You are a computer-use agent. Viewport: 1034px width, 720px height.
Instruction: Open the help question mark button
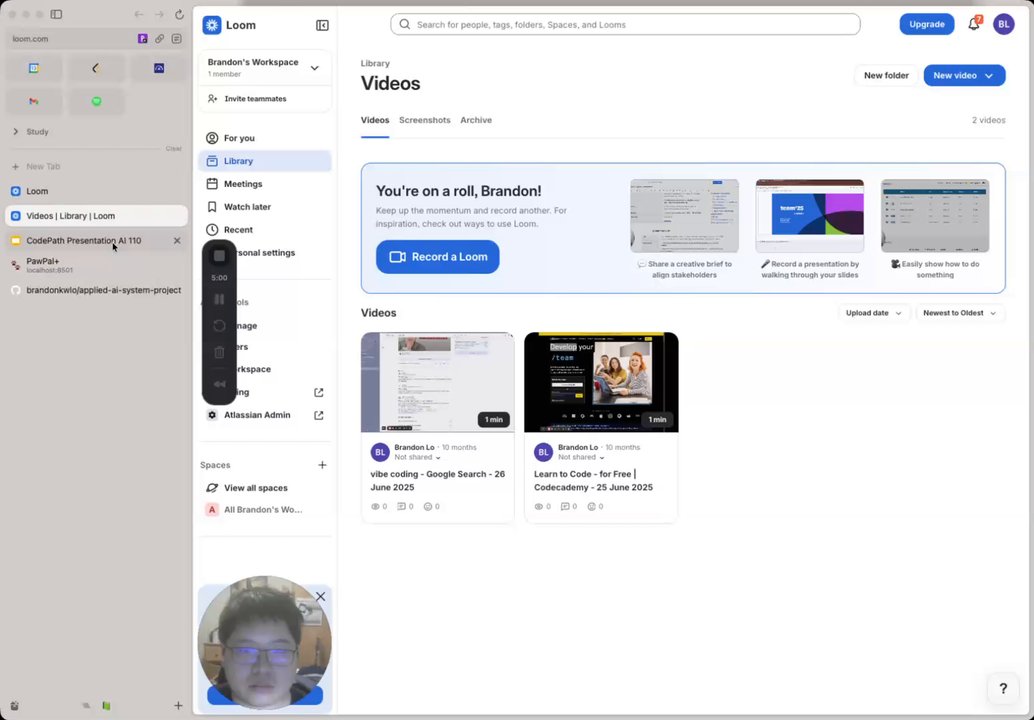point(1002,688)
